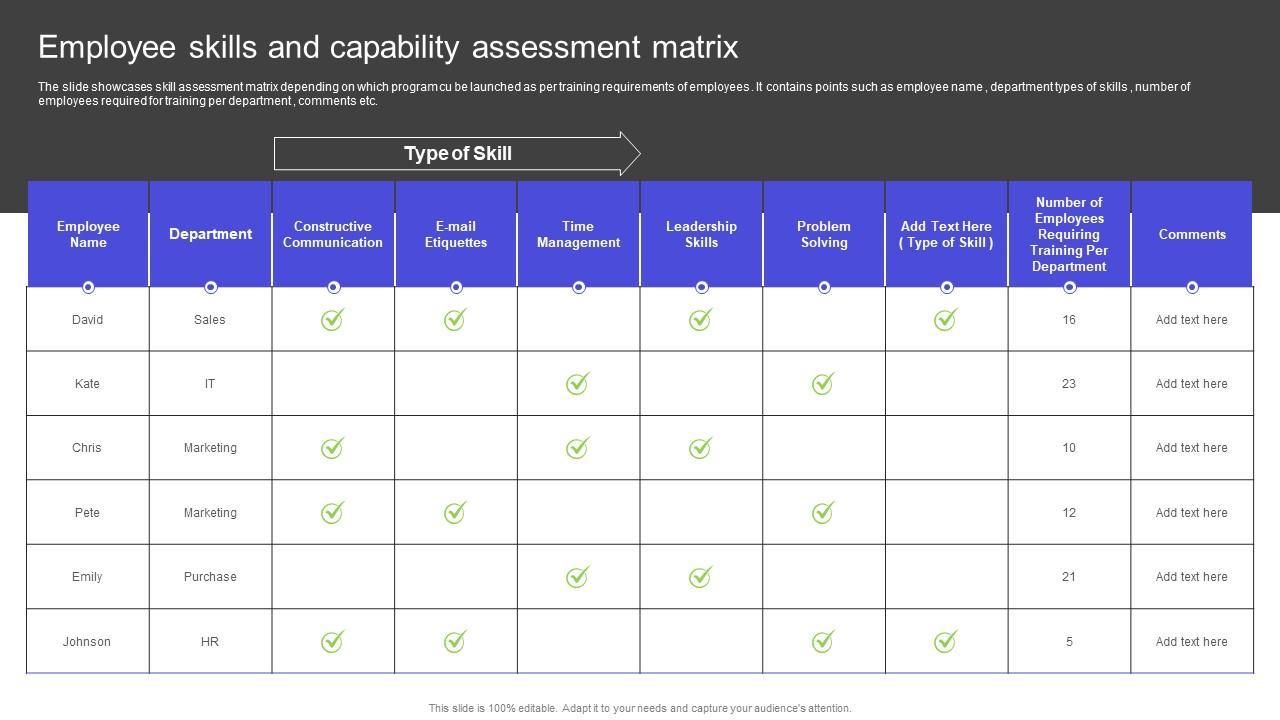Click Emily's employee name cell
The width and height of the screenshot is (1280, 720).
87,577
